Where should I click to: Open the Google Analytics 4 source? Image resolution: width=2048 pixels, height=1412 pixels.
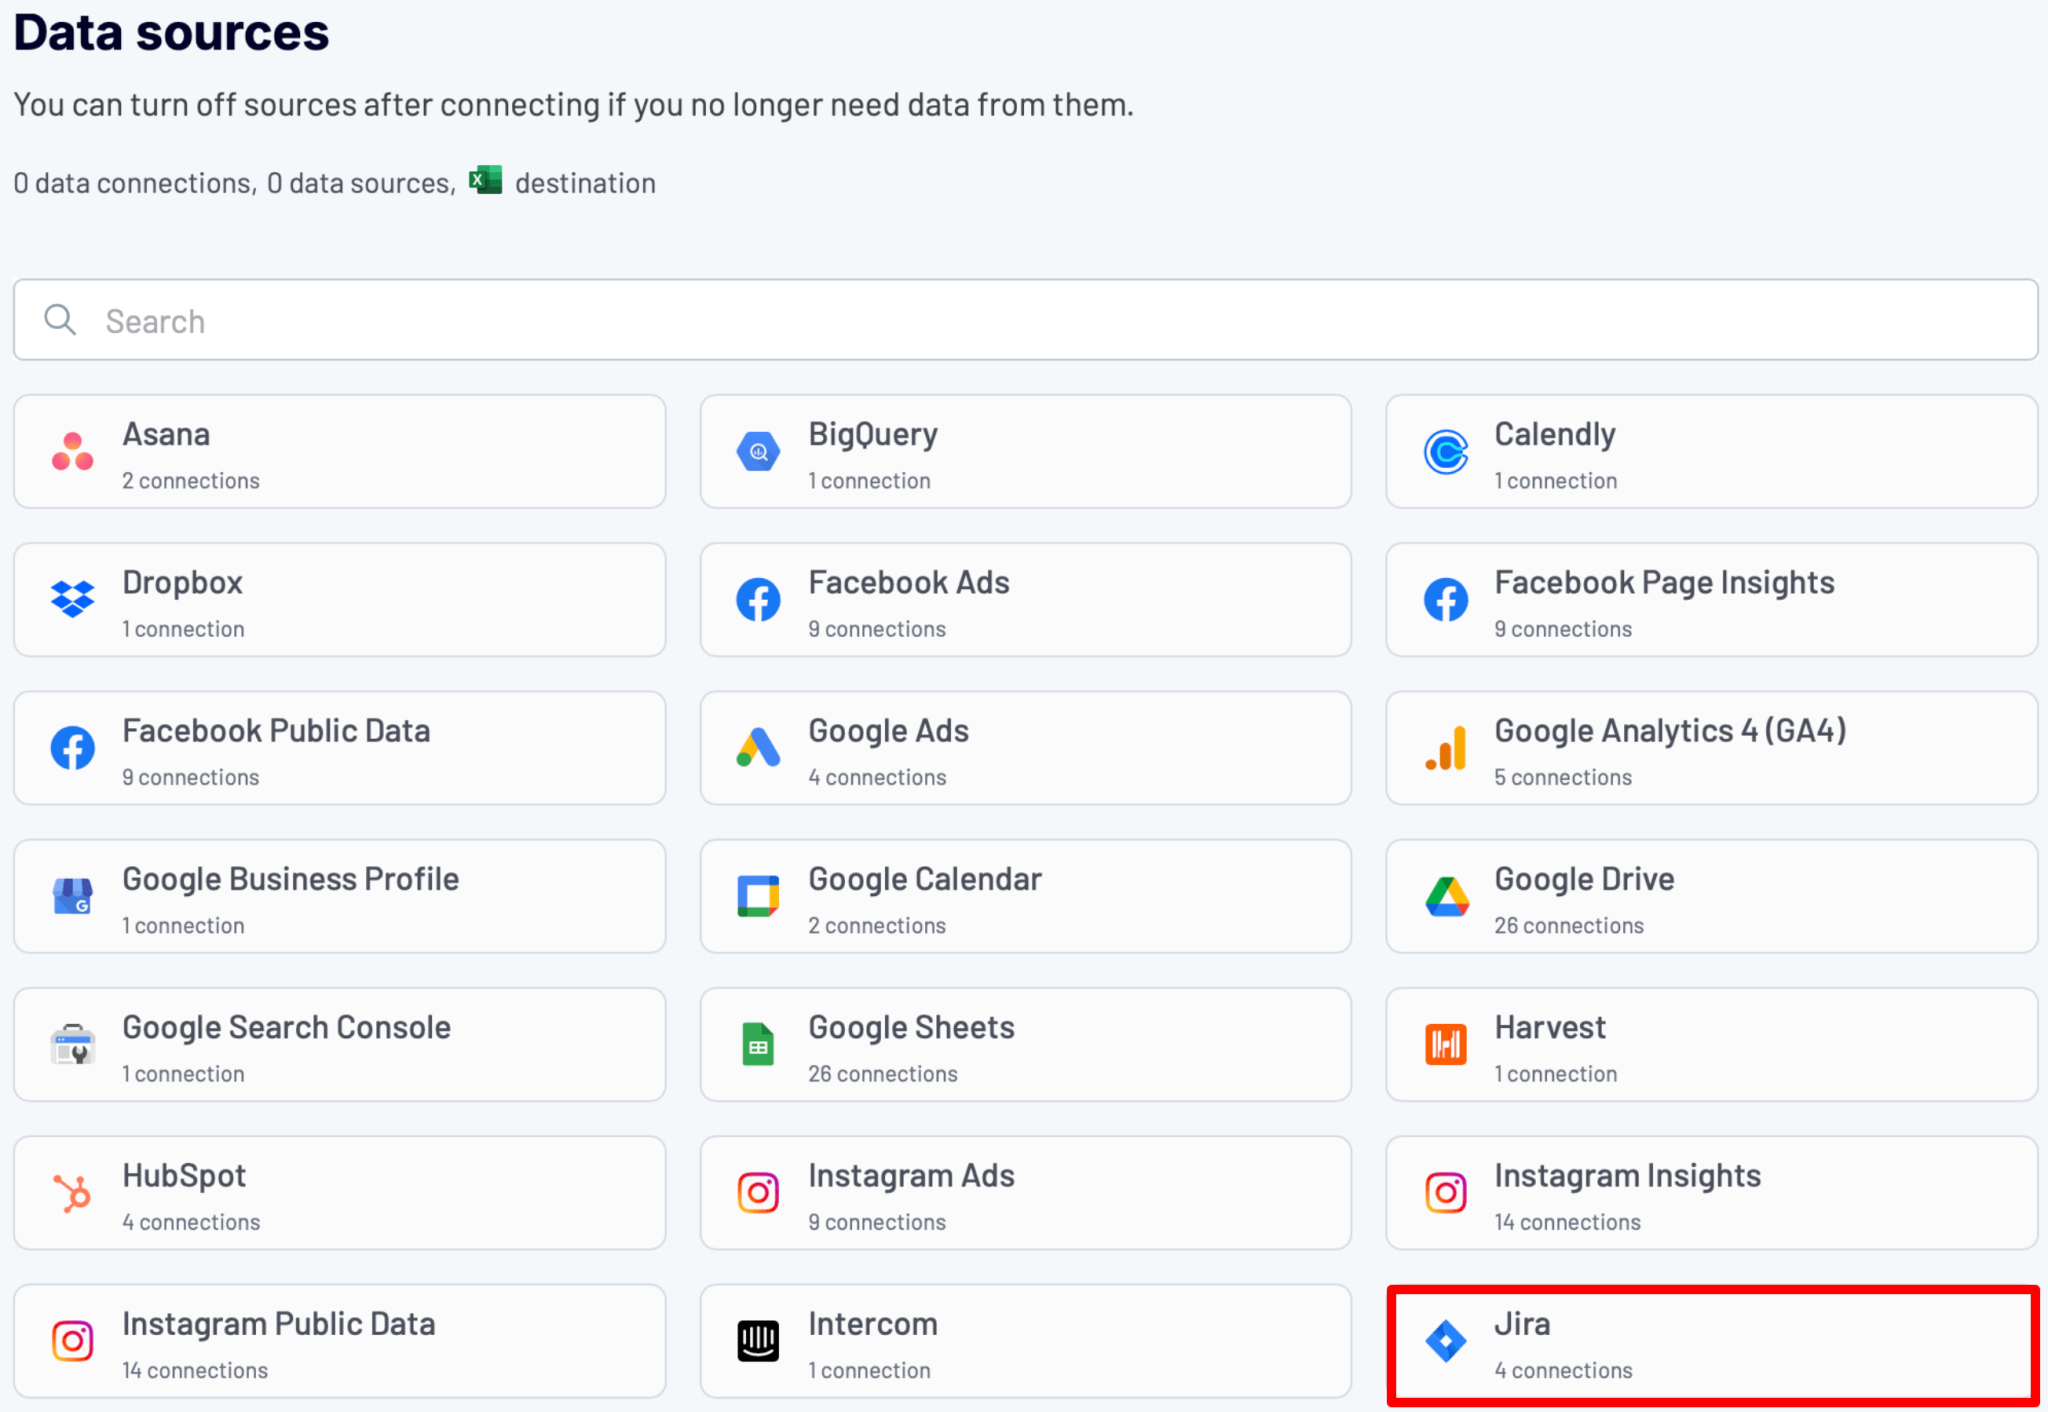click(1710, 748)
